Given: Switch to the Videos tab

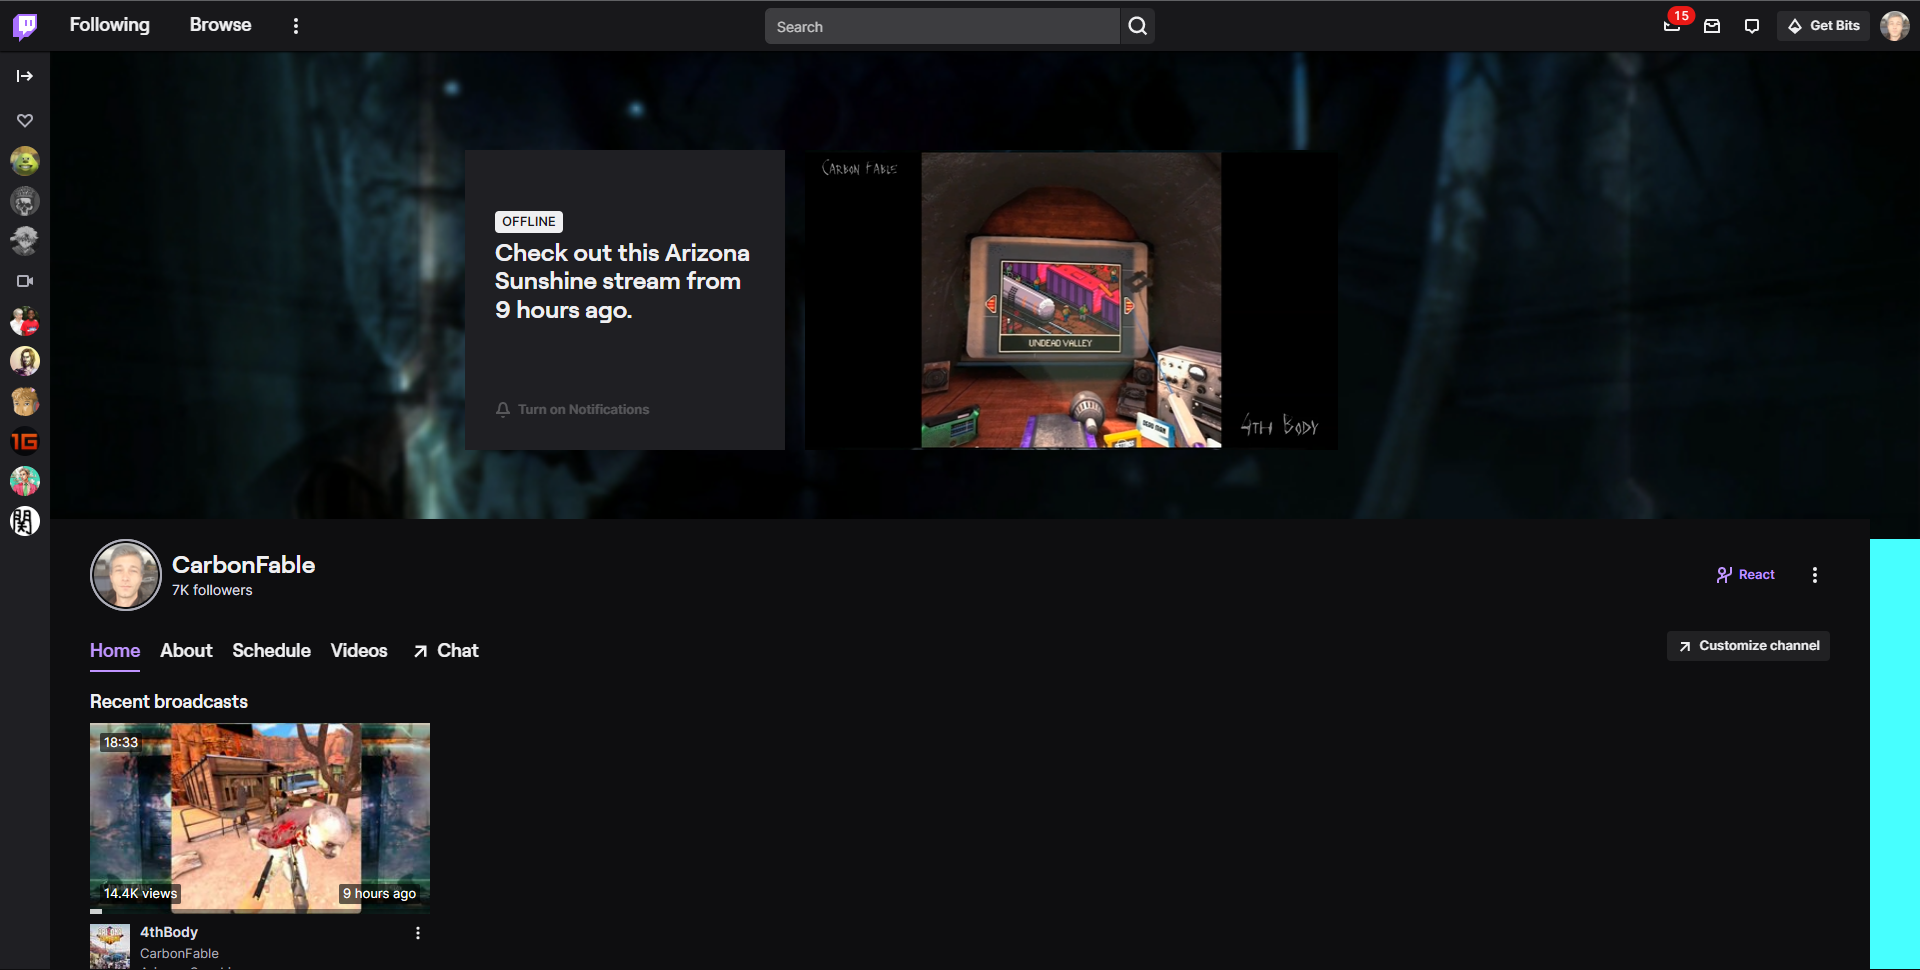Looking at the screenshot, I should [x=358, y=651].
